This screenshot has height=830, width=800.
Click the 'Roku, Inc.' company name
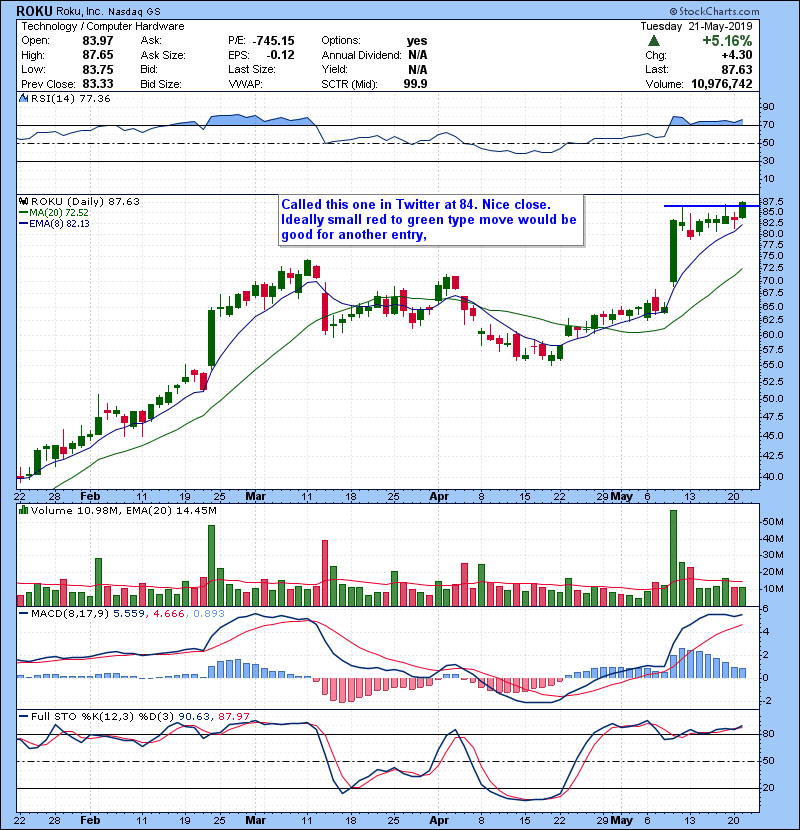pos(80,11)
